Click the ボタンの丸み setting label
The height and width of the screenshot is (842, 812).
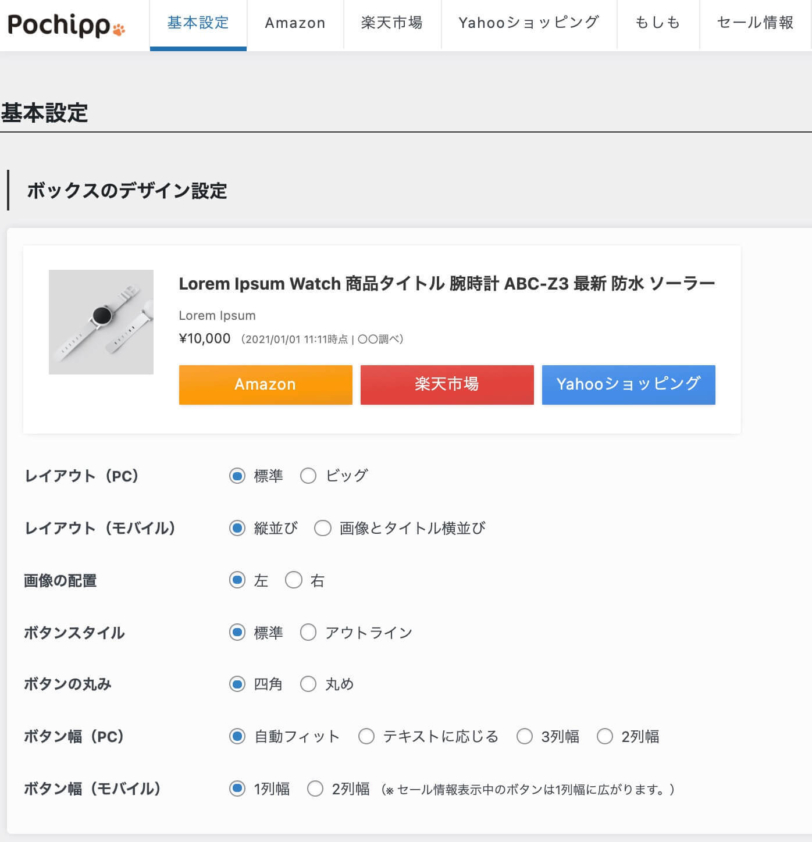[x=68, y=684]
